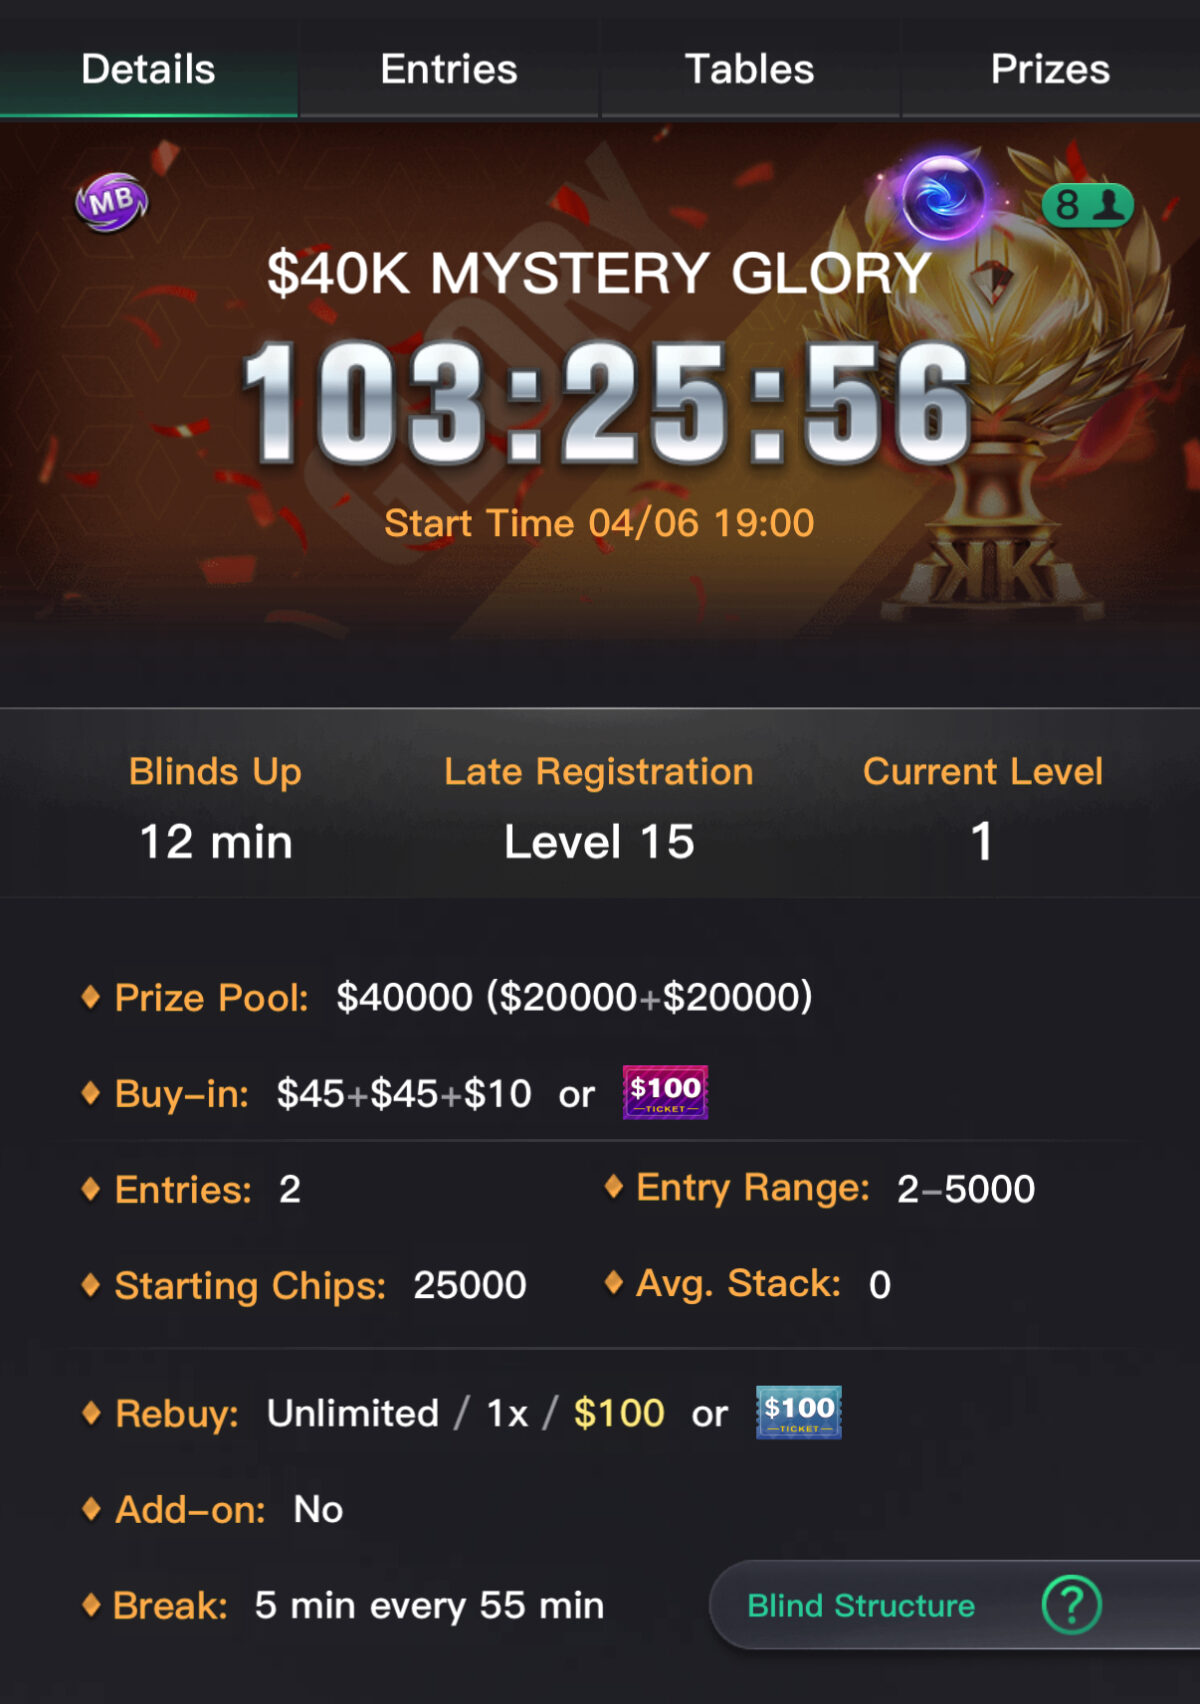This screenshot has height=1704, width=1200.
Task: Go to the Prizes tab
Action: [1050, 69]
